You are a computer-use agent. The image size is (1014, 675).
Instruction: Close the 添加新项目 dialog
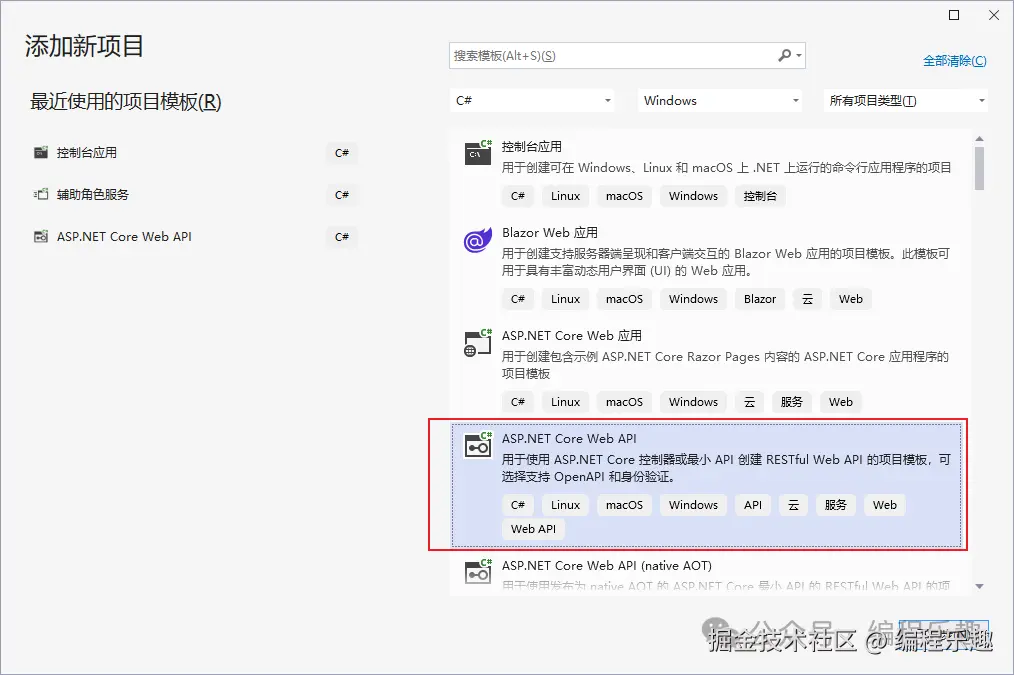point(994,15)
